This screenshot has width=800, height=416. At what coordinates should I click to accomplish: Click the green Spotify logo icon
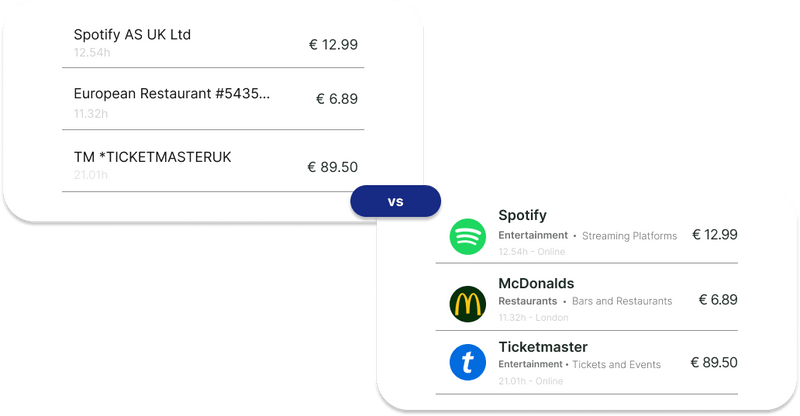tap(466, 237)
